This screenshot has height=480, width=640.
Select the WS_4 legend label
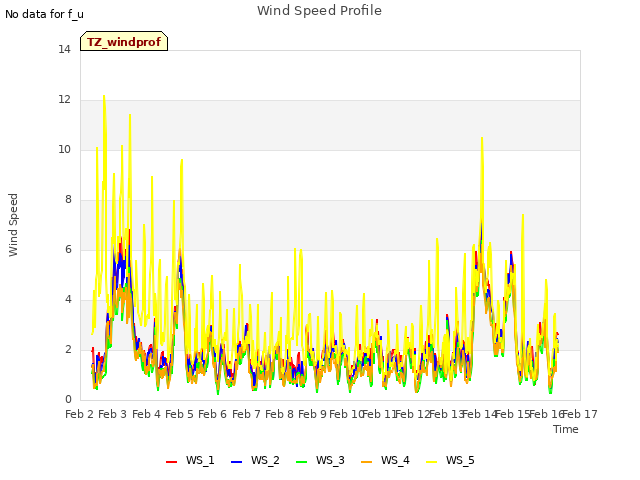click(x=395, y=460)
